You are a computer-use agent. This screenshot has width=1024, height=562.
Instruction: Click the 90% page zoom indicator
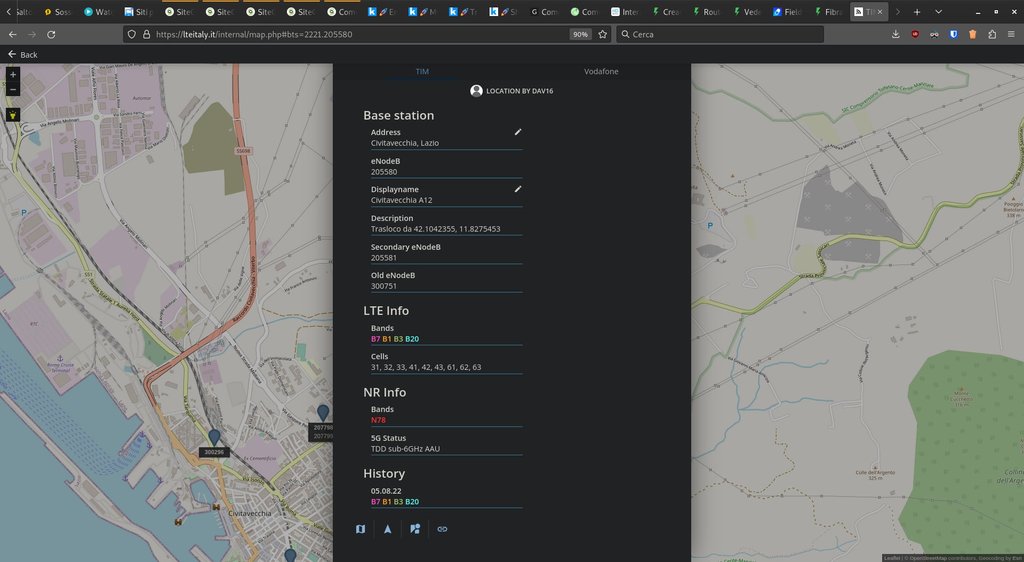click(x=580, y=34)
